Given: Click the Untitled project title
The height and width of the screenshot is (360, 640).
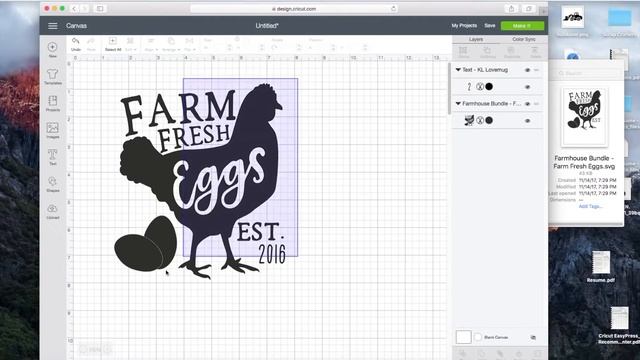Looking at the screenshot, I should pyautogui.click(x=267, y=26).
